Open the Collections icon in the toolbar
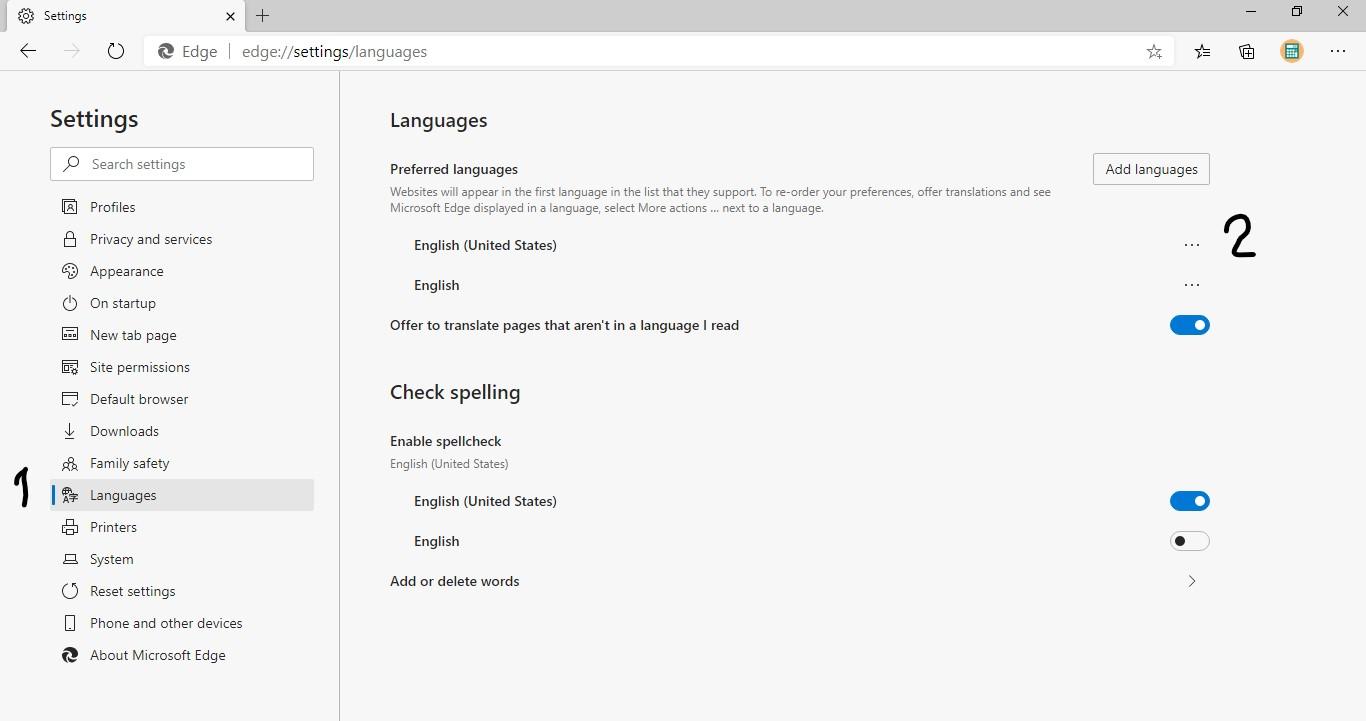This screenshot has height=721, width=1366. click(x=1246, y=52)
